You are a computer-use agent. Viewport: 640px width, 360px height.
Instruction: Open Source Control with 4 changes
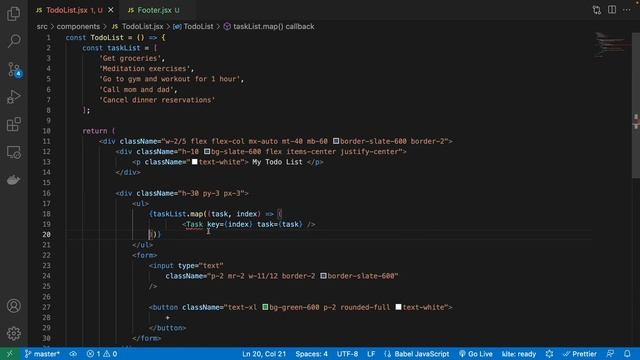coord(14,69)
